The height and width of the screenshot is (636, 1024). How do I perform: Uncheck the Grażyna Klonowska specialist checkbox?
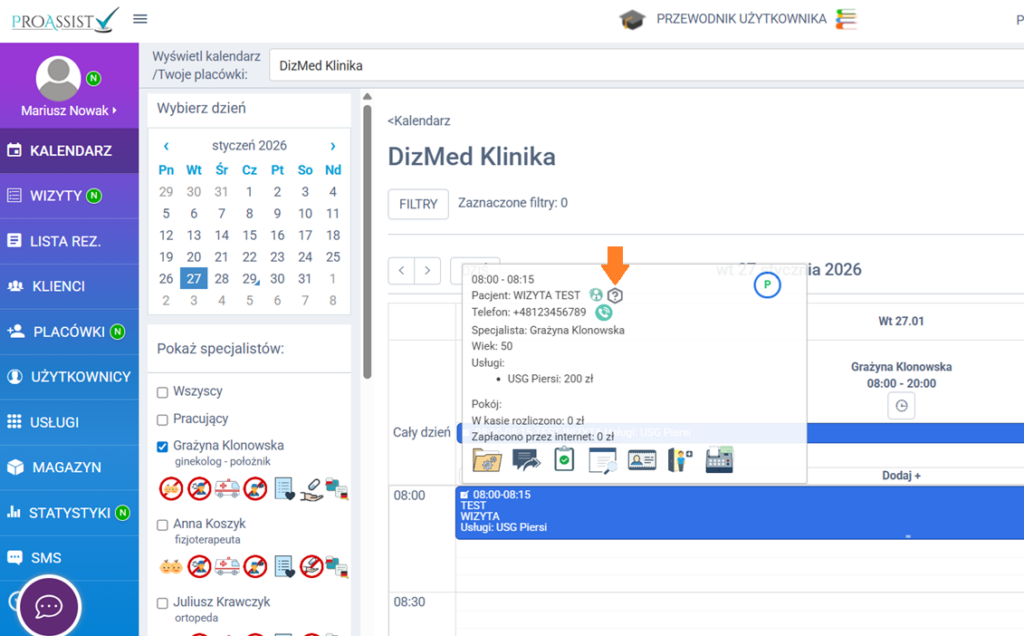163,446
